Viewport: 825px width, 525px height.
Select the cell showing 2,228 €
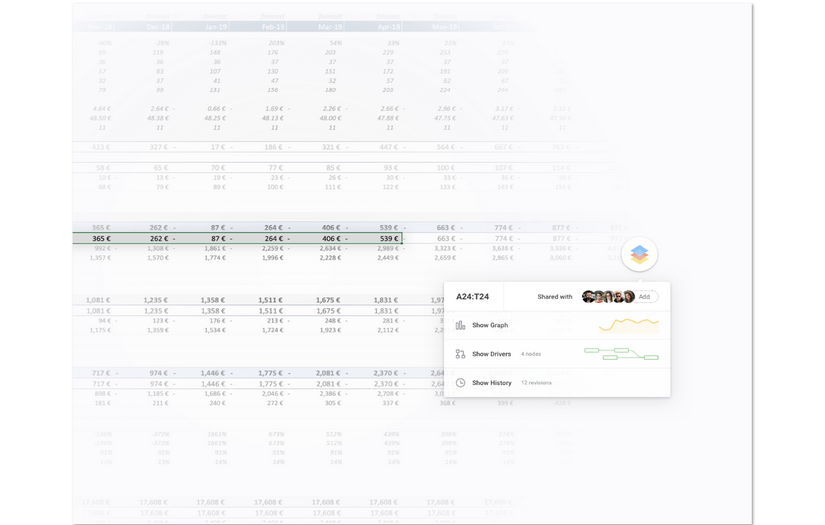pos(330,258)
